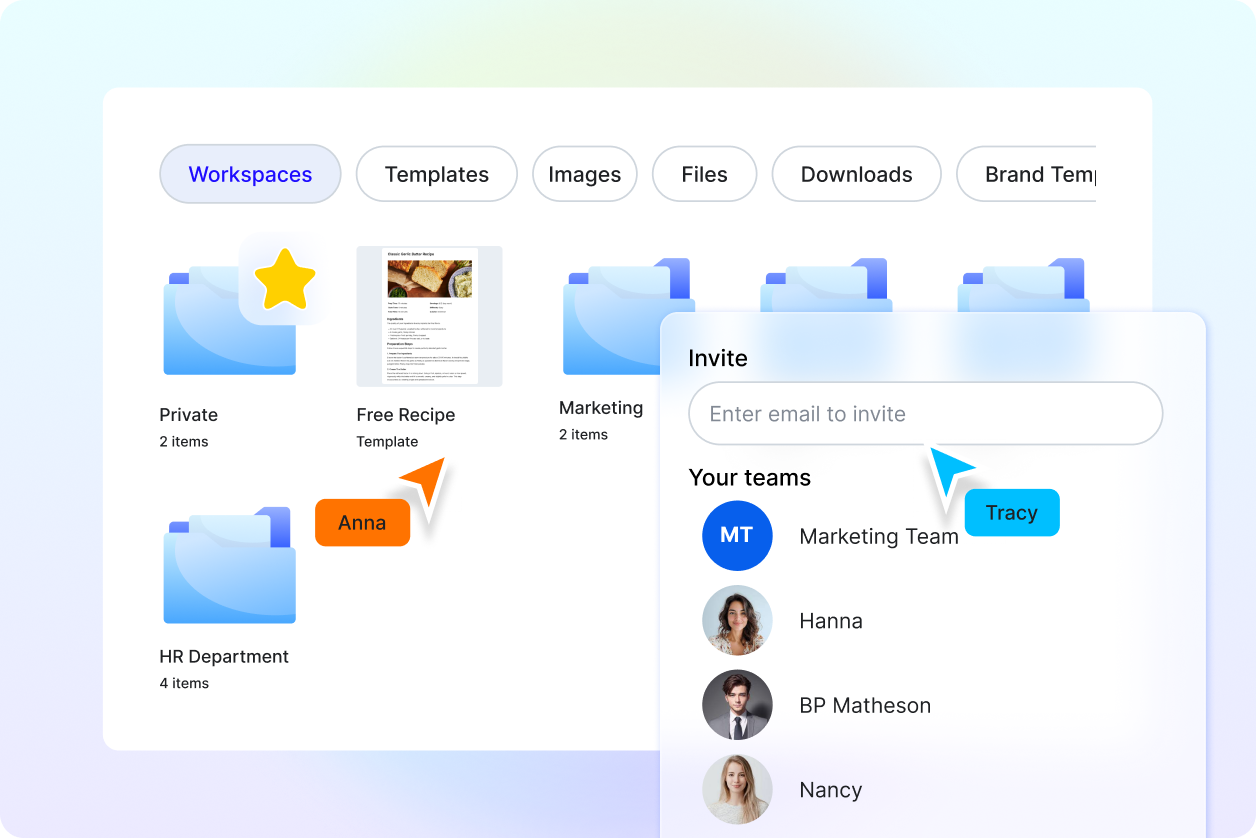Click the email invite input field

925,413
